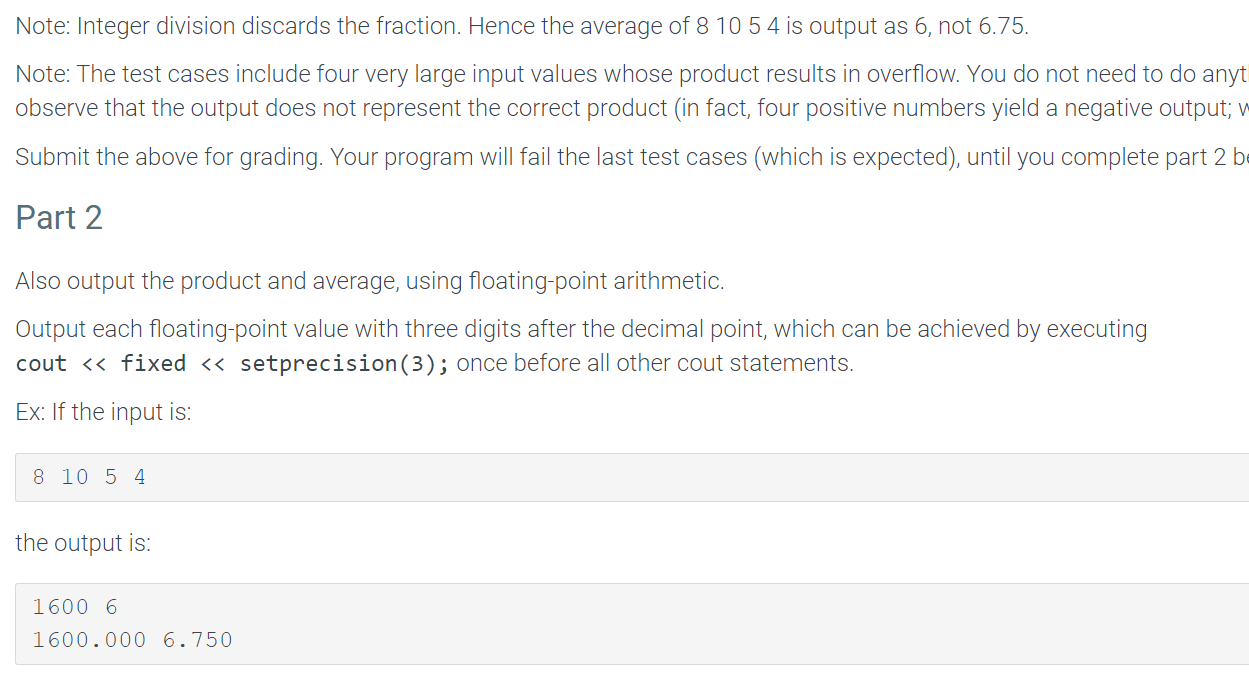The image size is (1249, 680).
Task: Click the "Also output the product and average" line
Action: coord(370,282)
